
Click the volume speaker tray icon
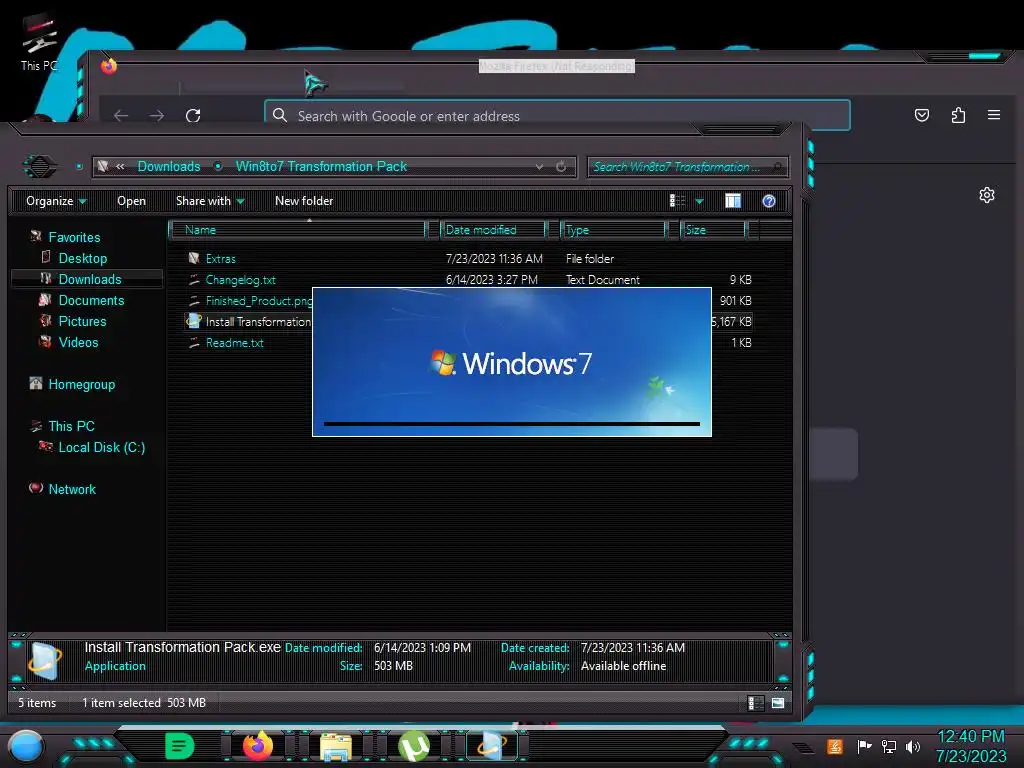point(912,746)
